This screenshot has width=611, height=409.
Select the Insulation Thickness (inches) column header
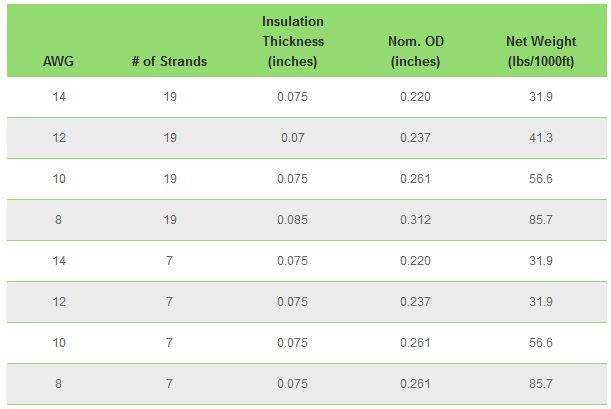point(293,41)
